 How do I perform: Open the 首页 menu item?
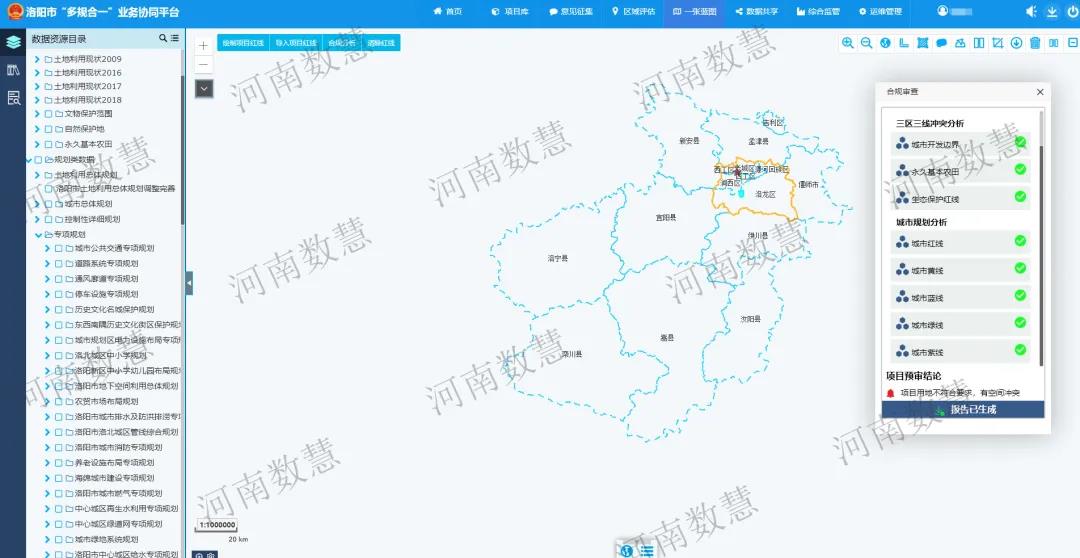[x=448, y=12]
